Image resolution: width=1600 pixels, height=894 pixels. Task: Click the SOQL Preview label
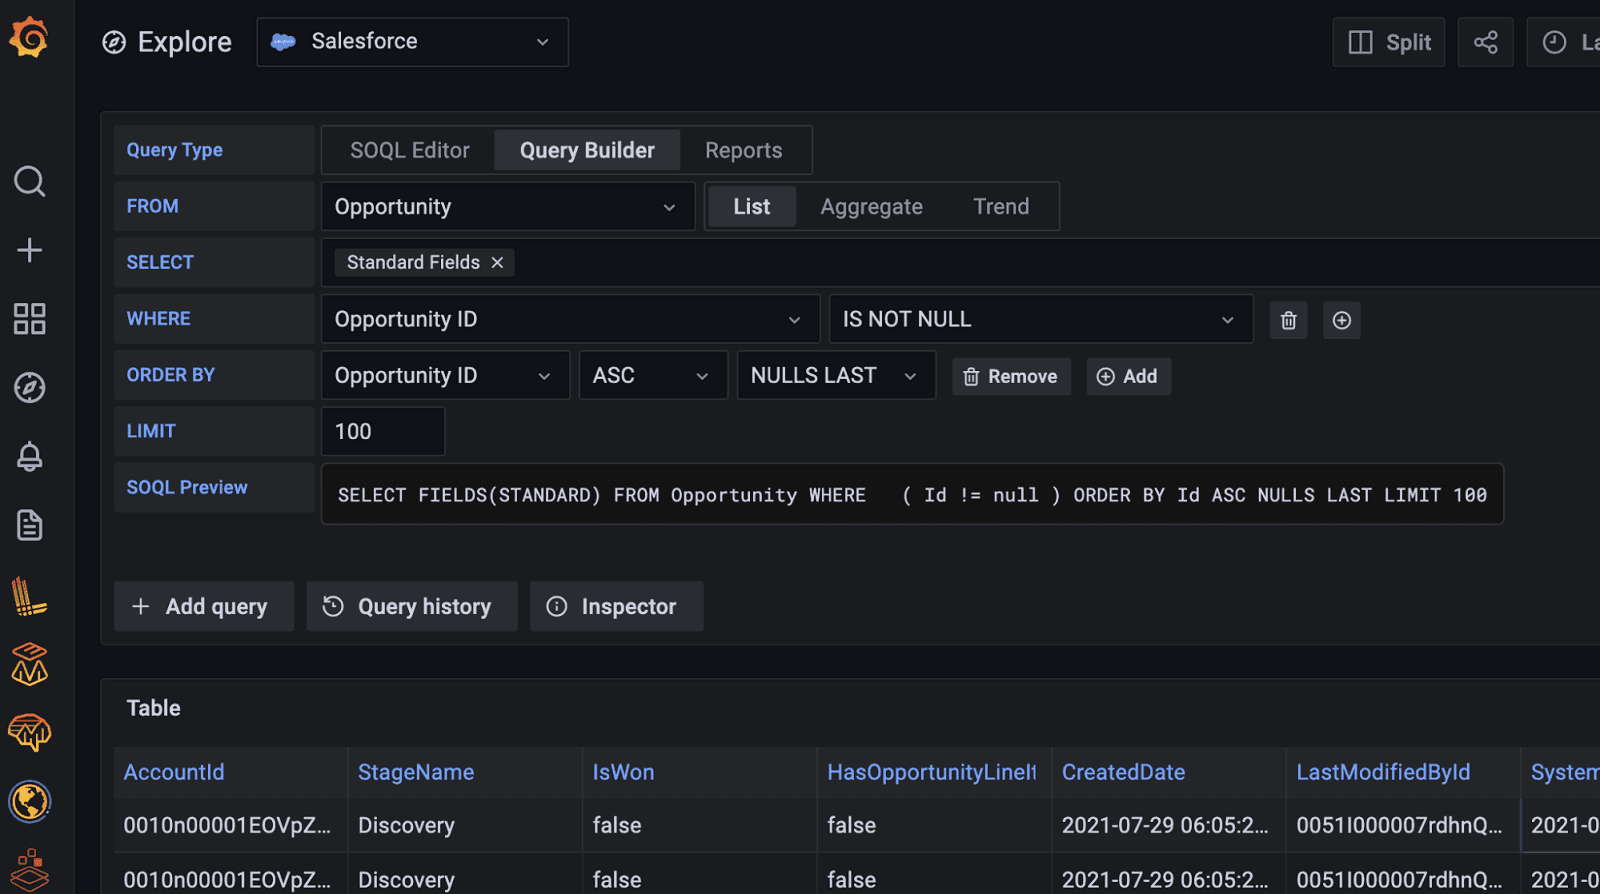click(187, 487)
